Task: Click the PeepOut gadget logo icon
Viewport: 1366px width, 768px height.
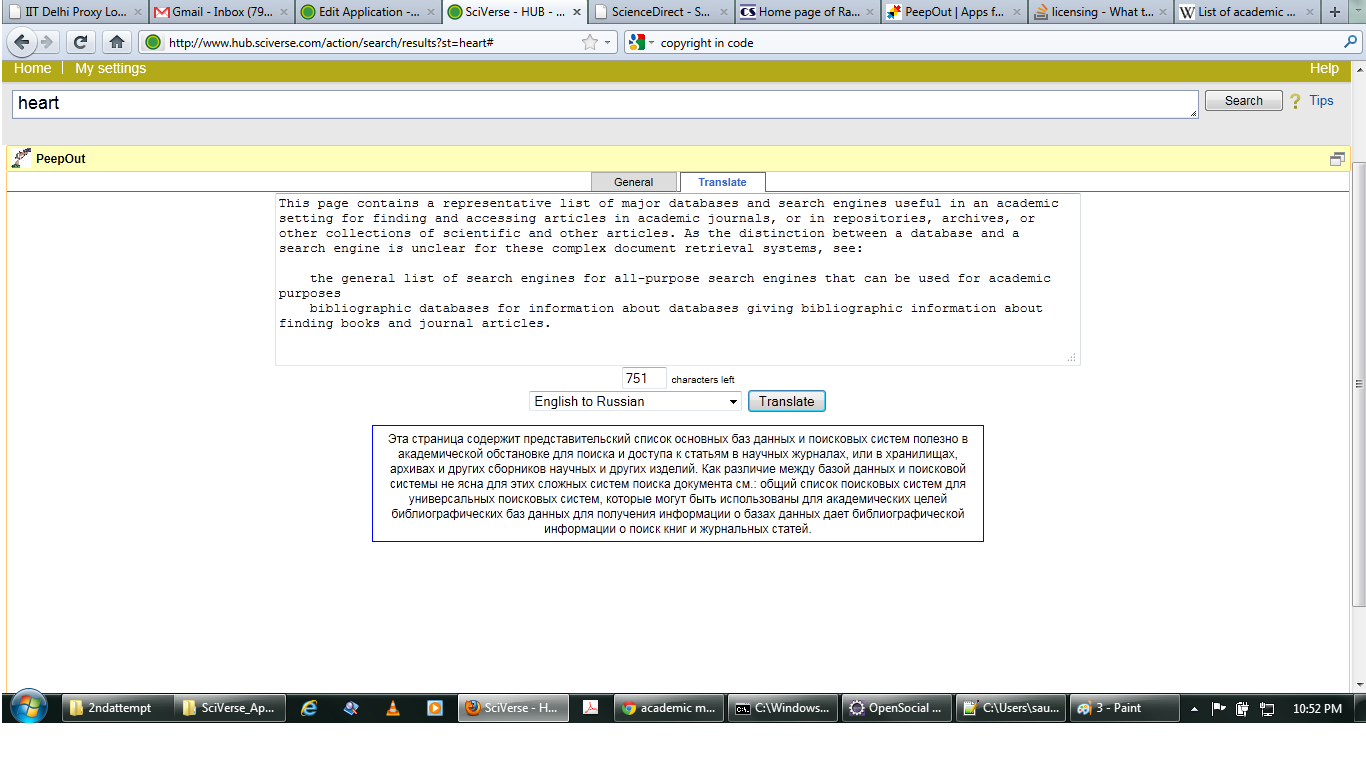Action: 21,158
